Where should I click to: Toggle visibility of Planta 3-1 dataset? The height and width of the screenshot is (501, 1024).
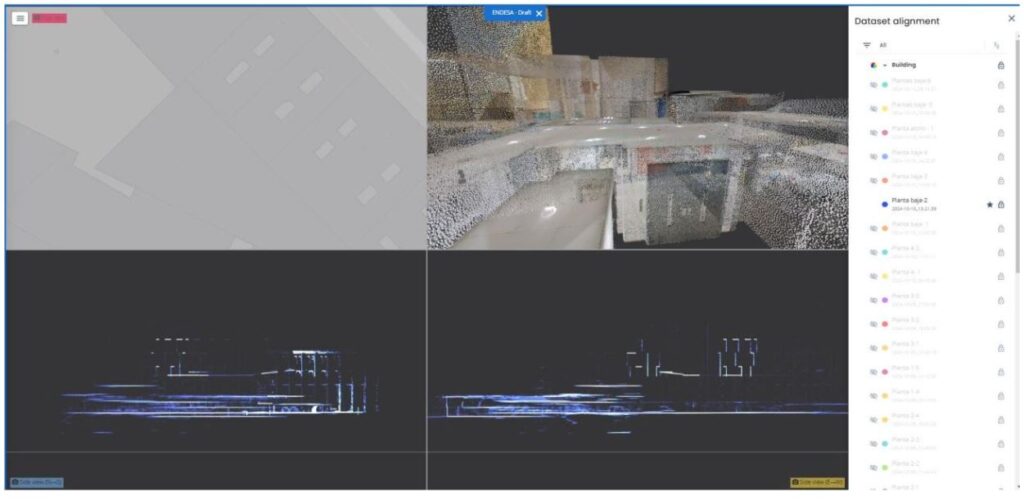pyautogui.click(x=873, y=348)
